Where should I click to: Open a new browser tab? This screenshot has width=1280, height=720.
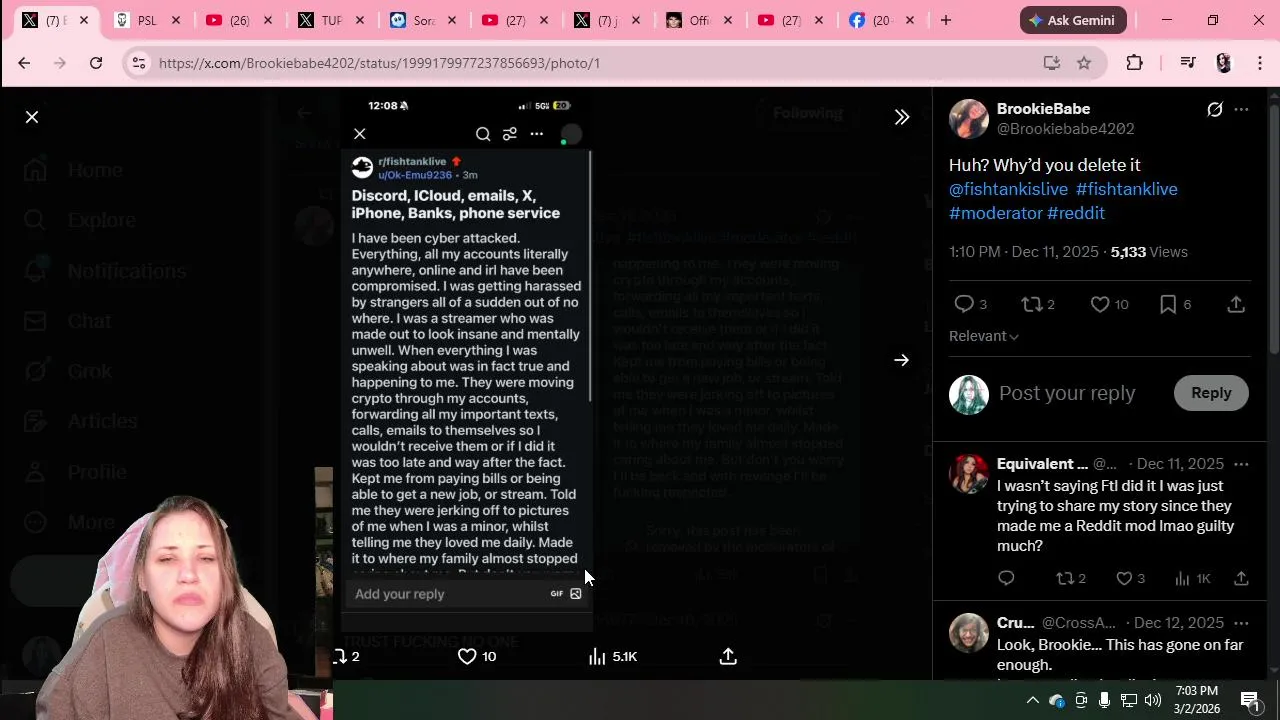pos(945,20)
